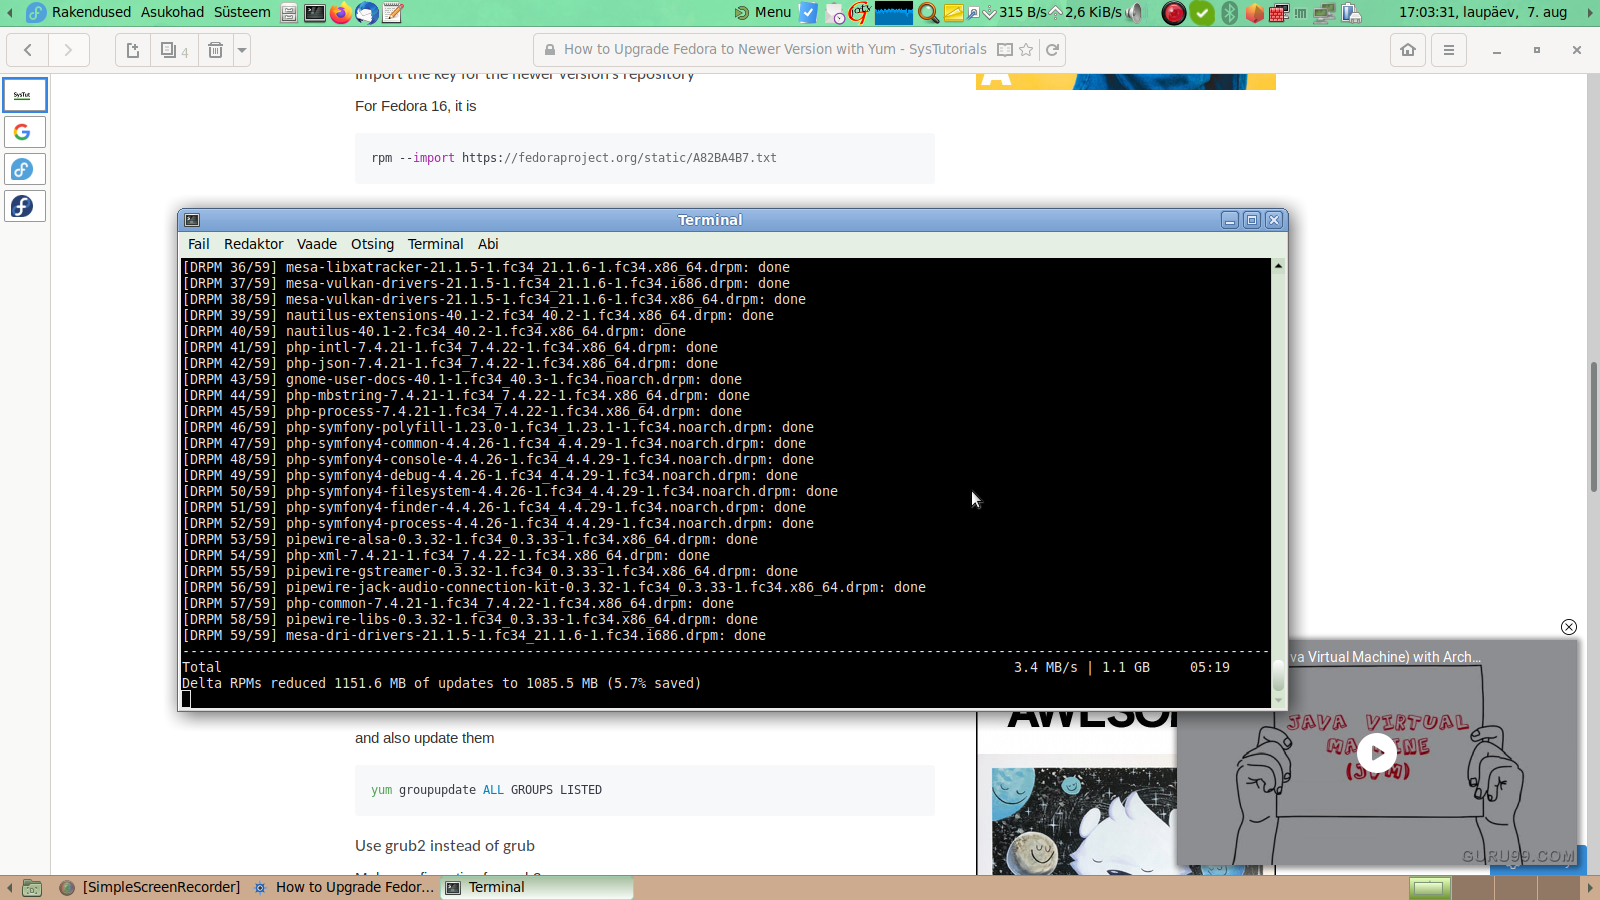1600x900 pixels.
Task: Go to the browser home page
Action: 1408,50
